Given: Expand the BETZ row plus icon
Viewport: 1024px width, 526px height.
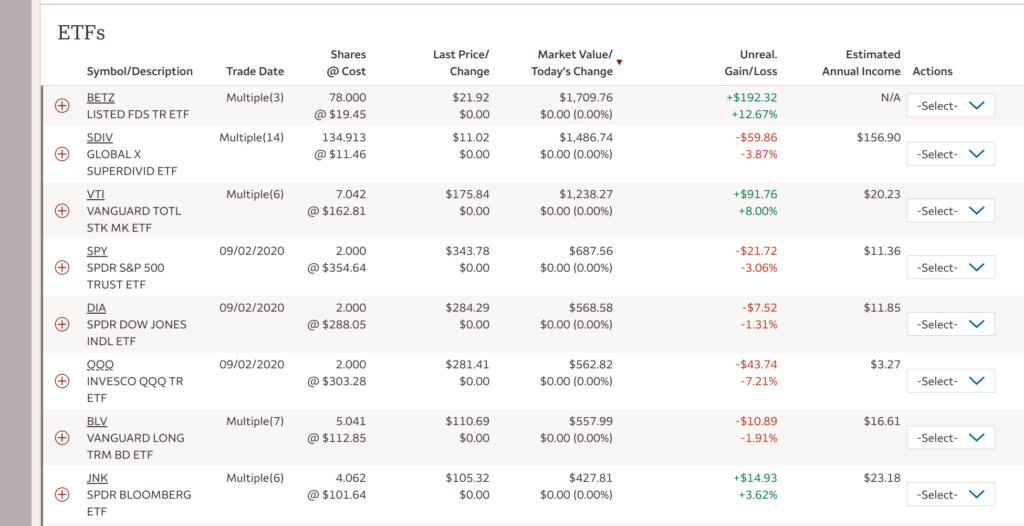Looking at the screenshot, I should pyautogui.click(x=62, y=106).
